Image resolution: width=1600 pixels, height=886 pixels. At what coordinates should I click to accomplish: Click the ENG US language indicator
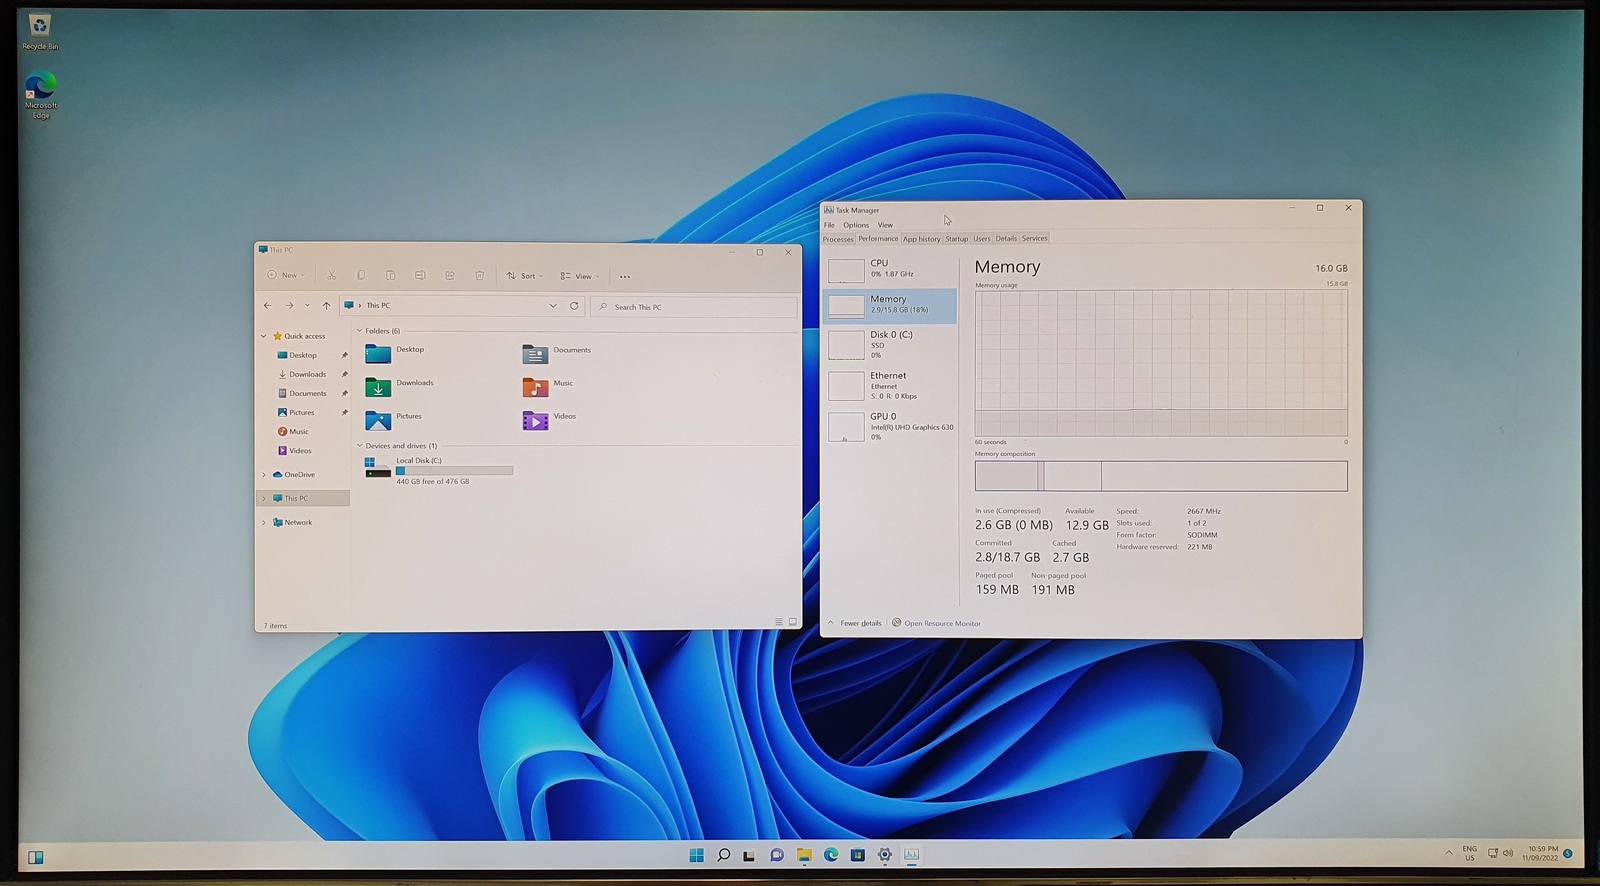[x=1469, y=853]
